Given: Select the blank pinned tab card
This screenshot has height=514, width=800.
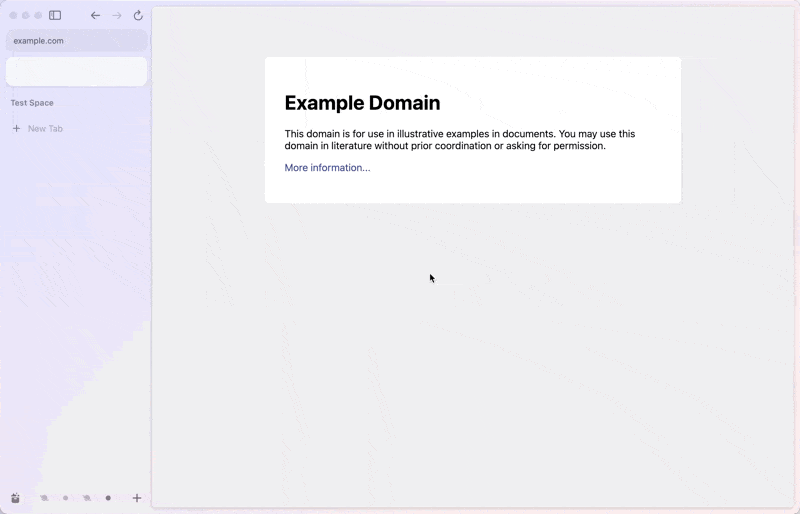Looking at the screenshot, I should (x=77, y=71).
